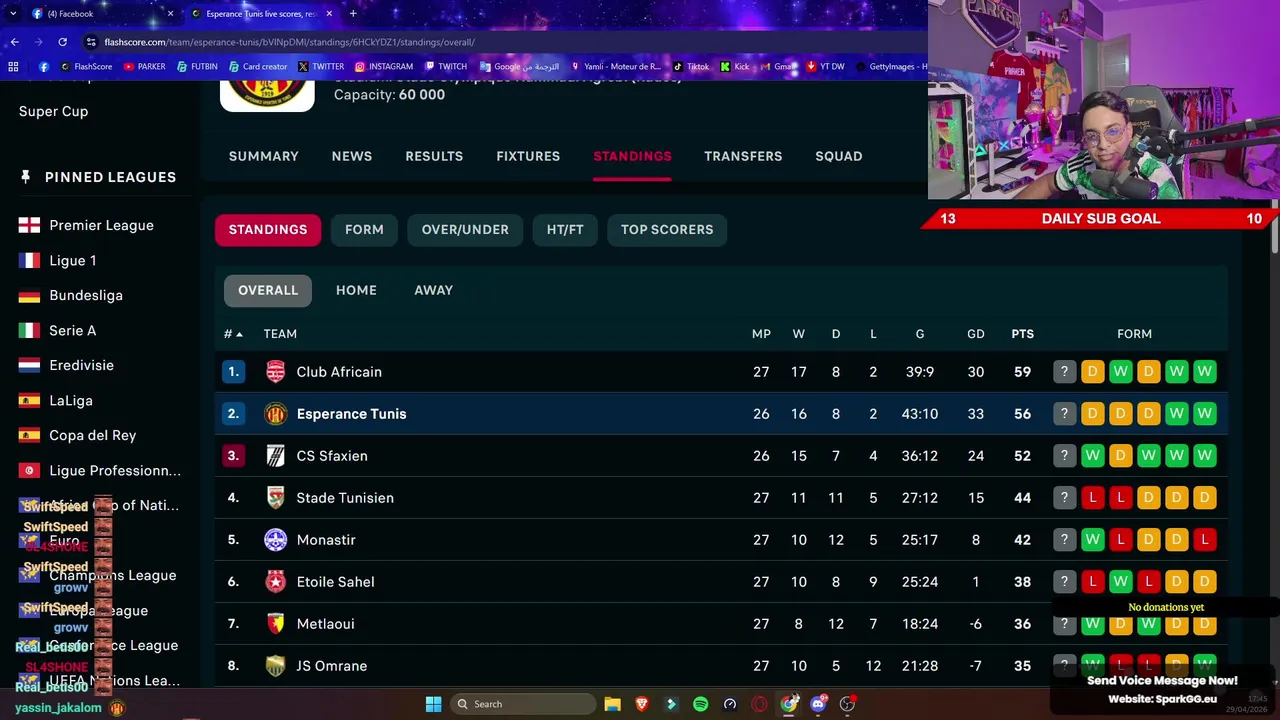Viewport: 1280px width, 720px height.
Task: Switch to the NEWS tab
Action: [352, 156]
